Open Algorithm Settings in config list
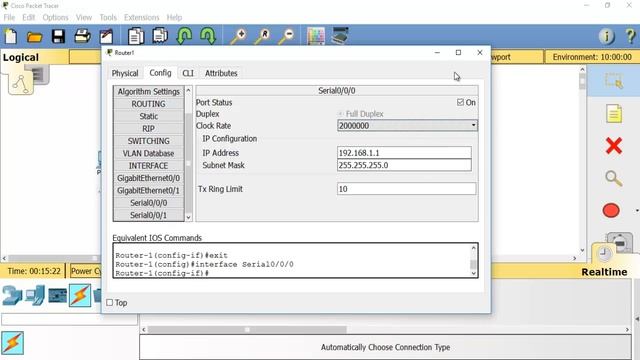Image resolution: width=640 pixels, height=360 pixels. pos(149,91)
